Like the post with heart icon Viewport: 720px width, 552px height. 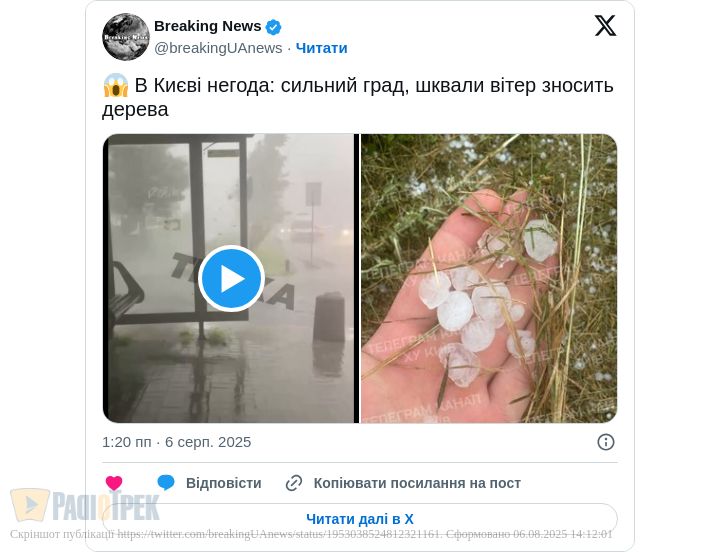[114, 483]
